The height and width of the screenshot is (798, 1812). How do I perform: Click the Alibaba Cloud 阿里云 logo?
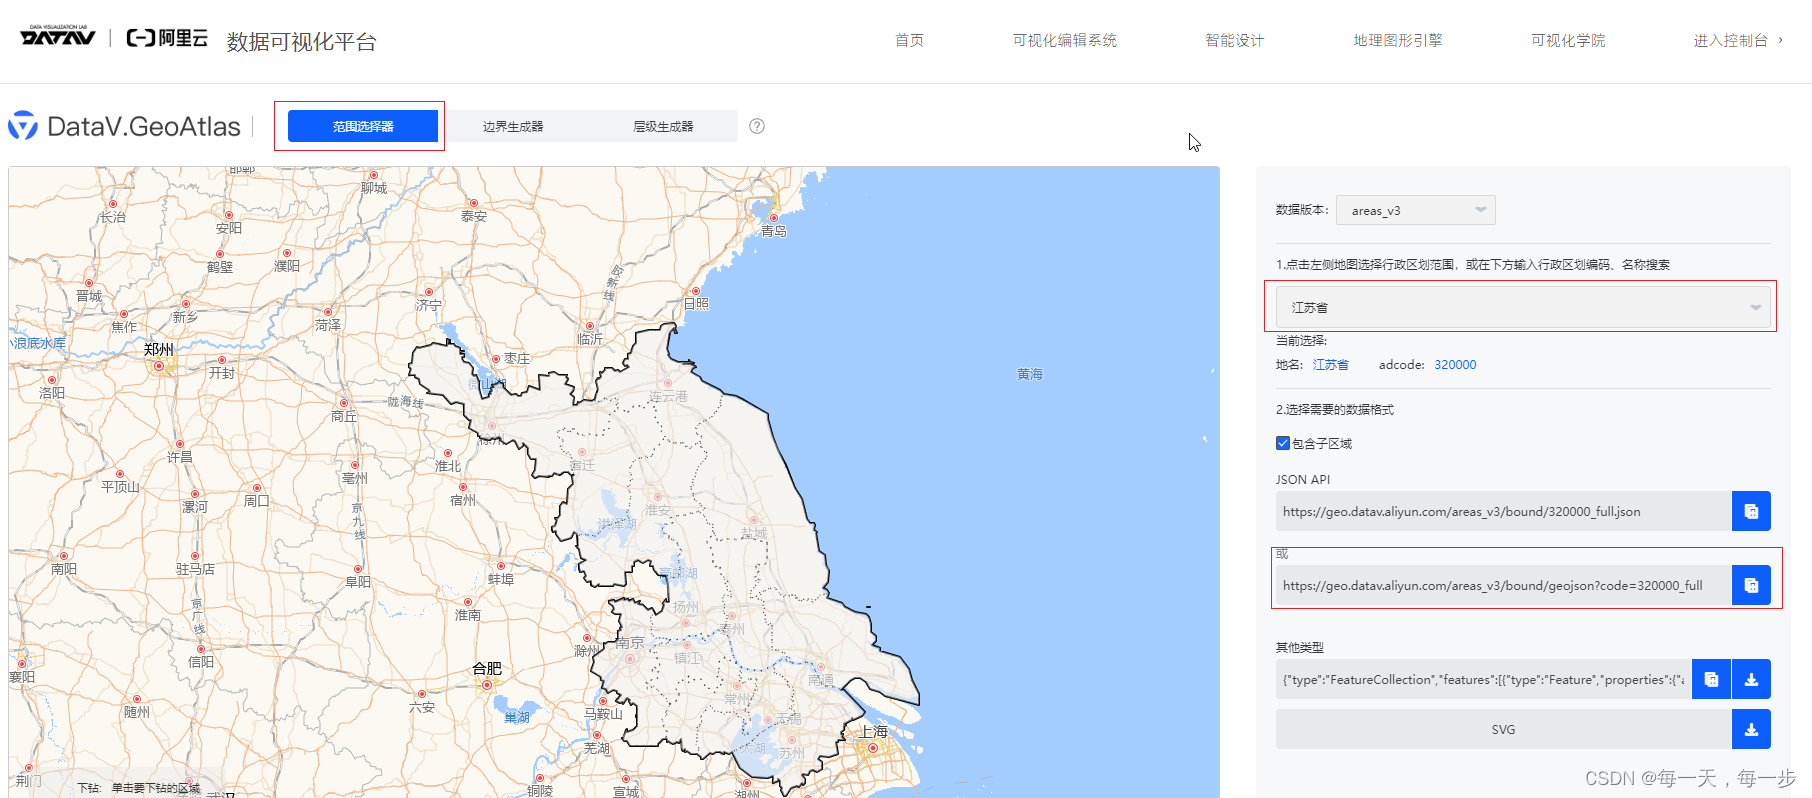tap(167, 38)
